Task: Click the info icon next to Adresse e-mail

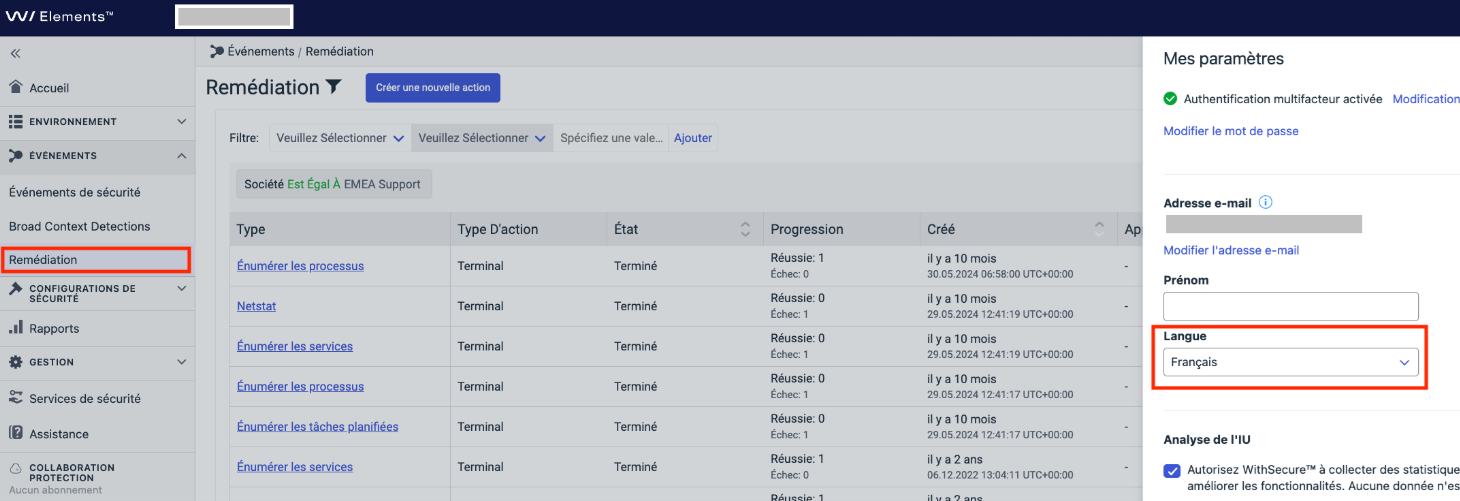Action: click(x=1265, y=202)
